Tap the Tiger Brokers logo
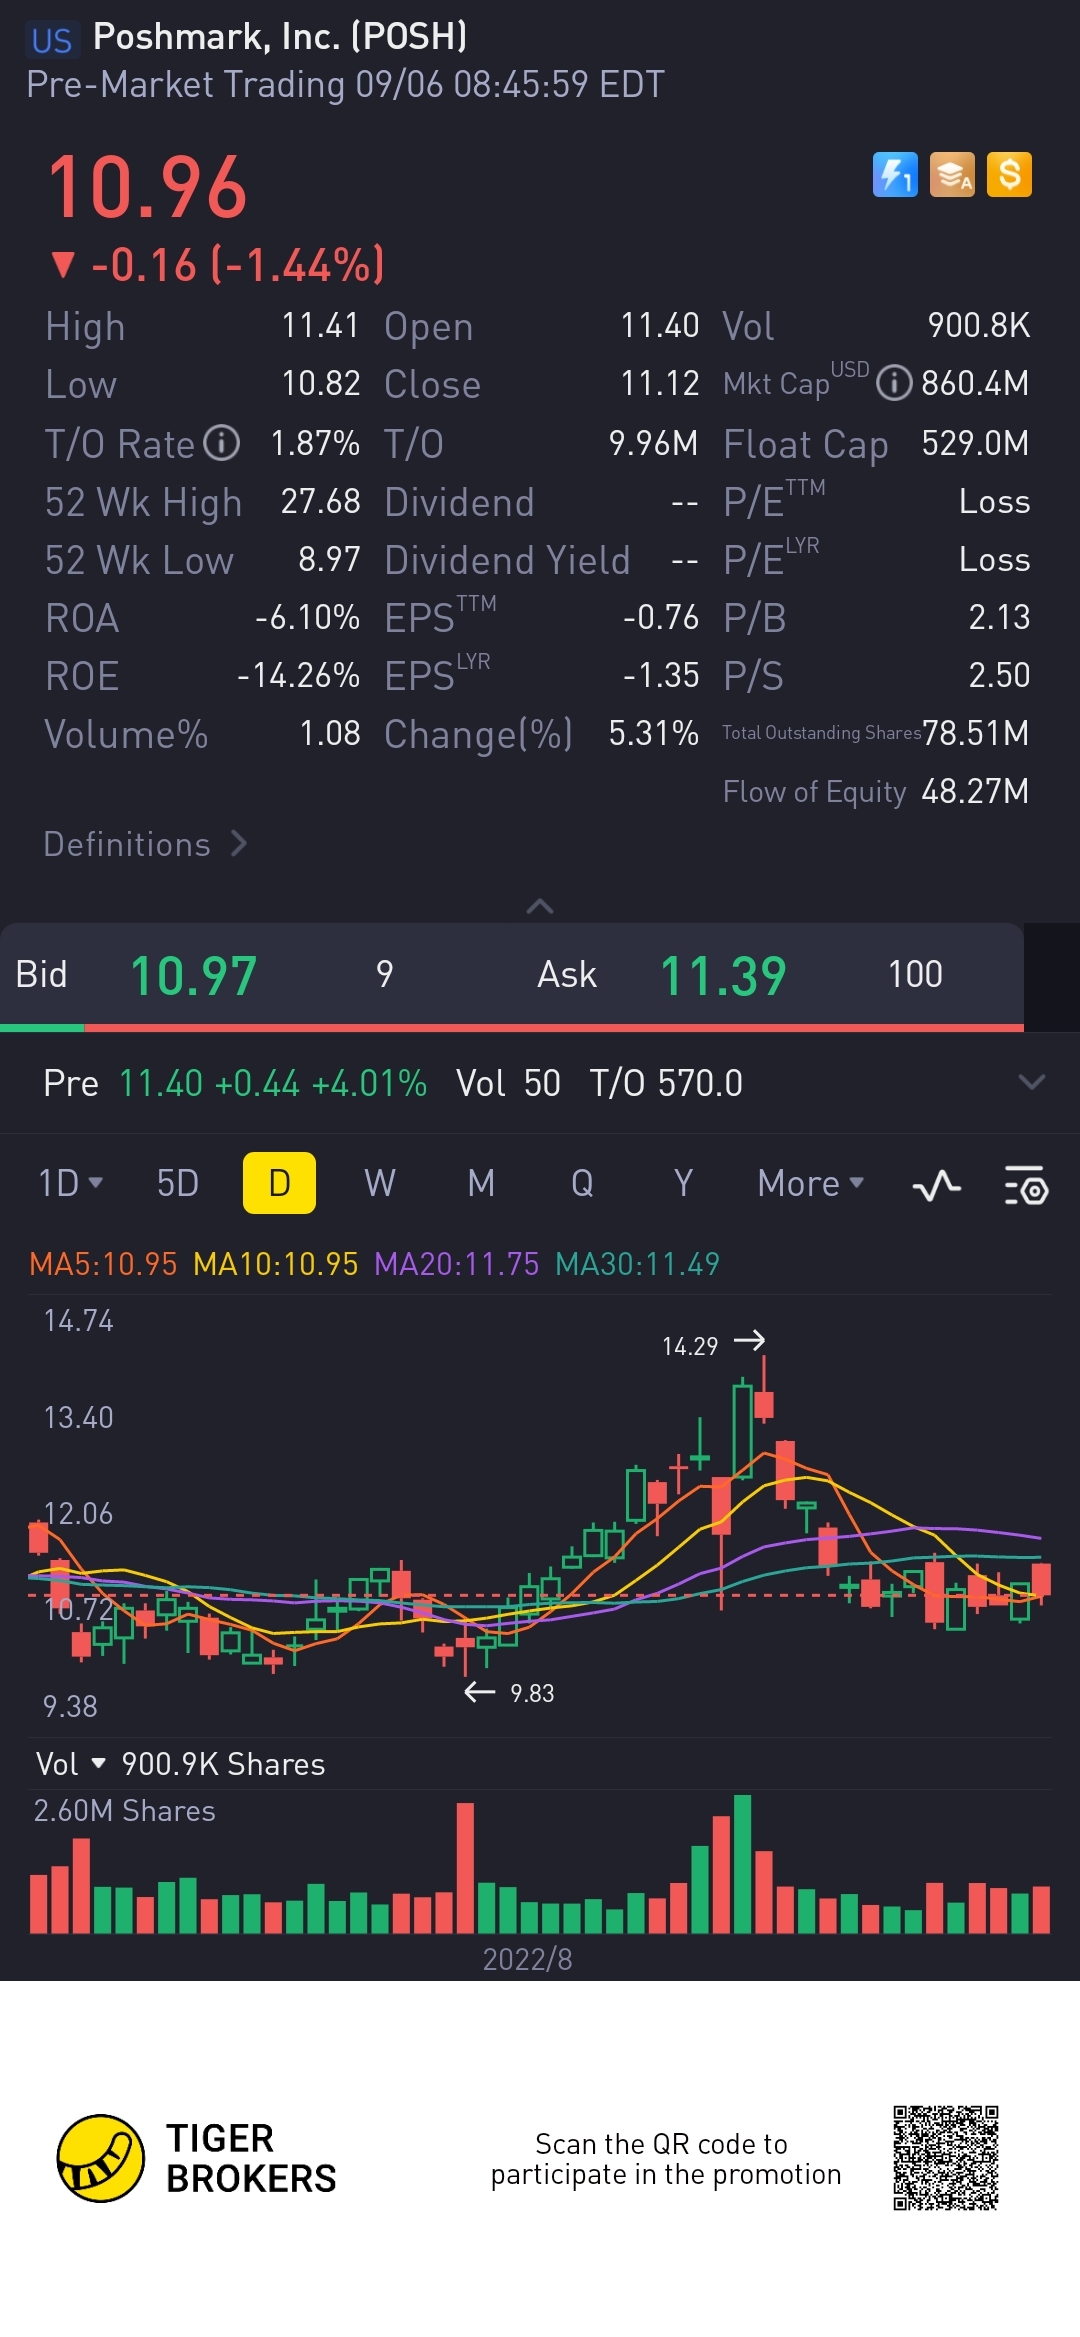Screen dimensions: 1080x2337 click(x=197, y=2158)
